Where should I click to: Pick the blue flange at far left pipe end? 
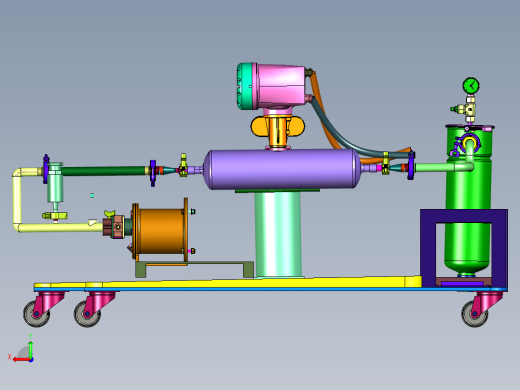[x=46, y=169]
